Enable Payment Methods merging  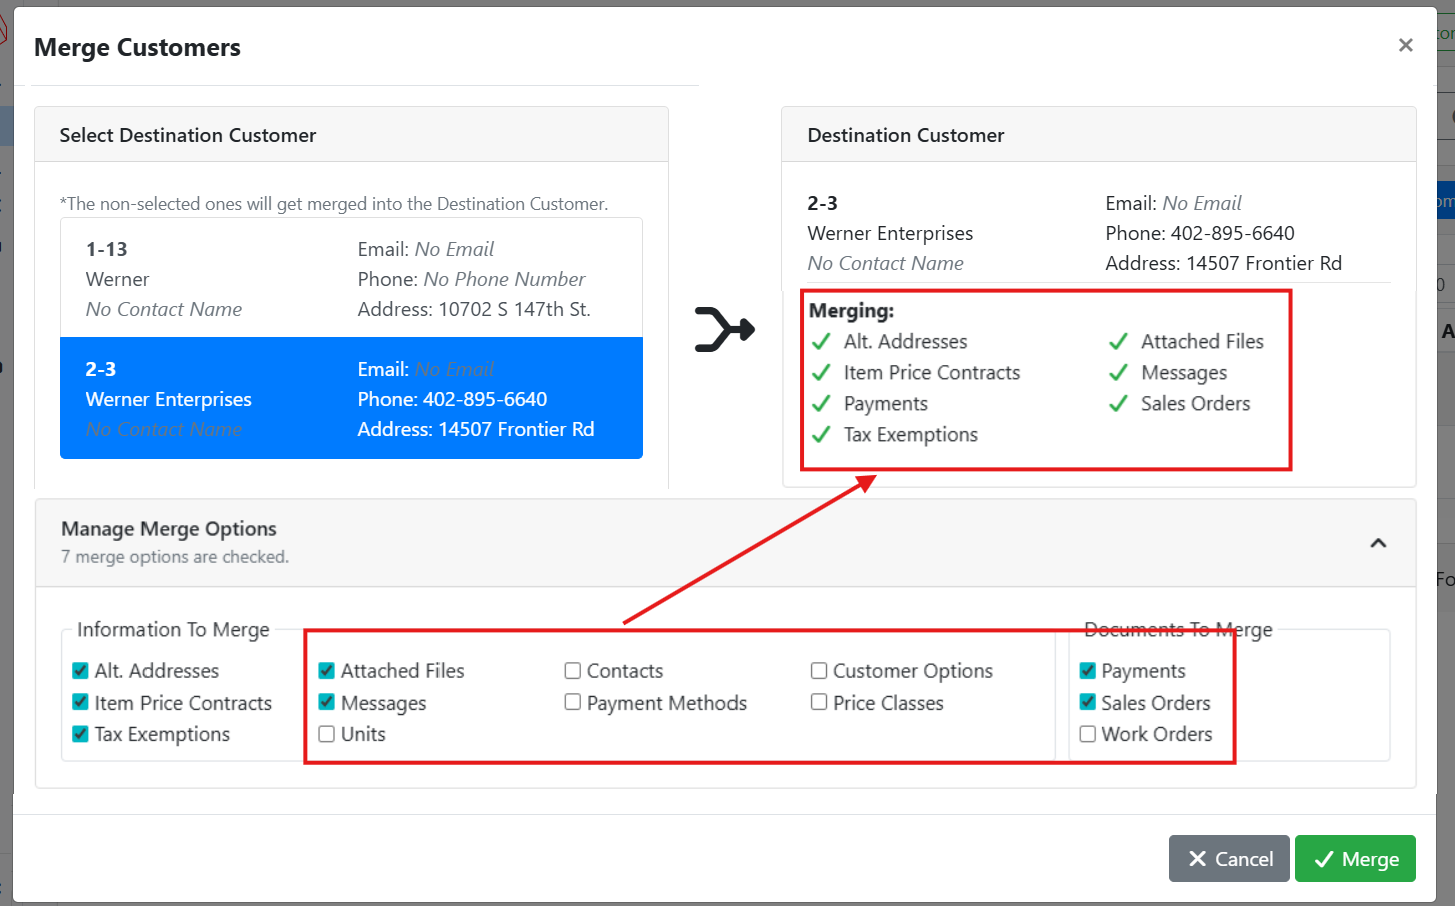click(573, 703)
